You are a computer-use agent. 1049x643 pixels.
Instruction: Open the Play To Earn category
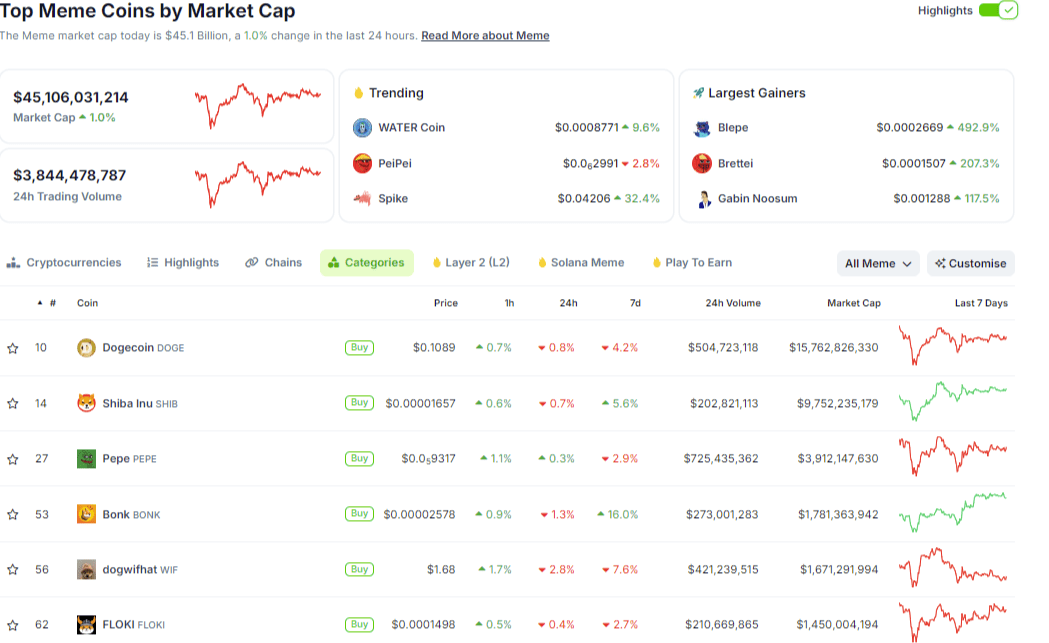pos(692,263)
